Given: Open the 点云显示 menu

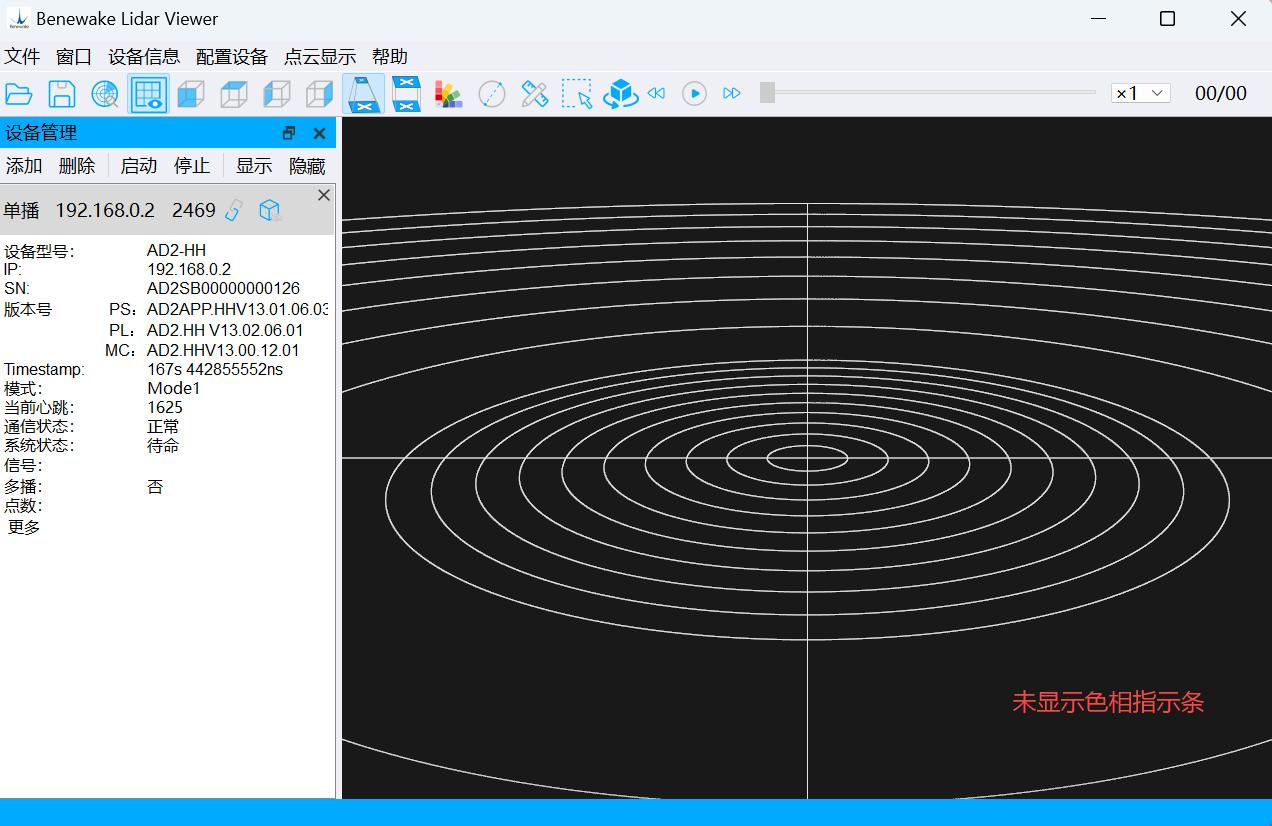Looking at the screenshot, I should pos(320,57).
